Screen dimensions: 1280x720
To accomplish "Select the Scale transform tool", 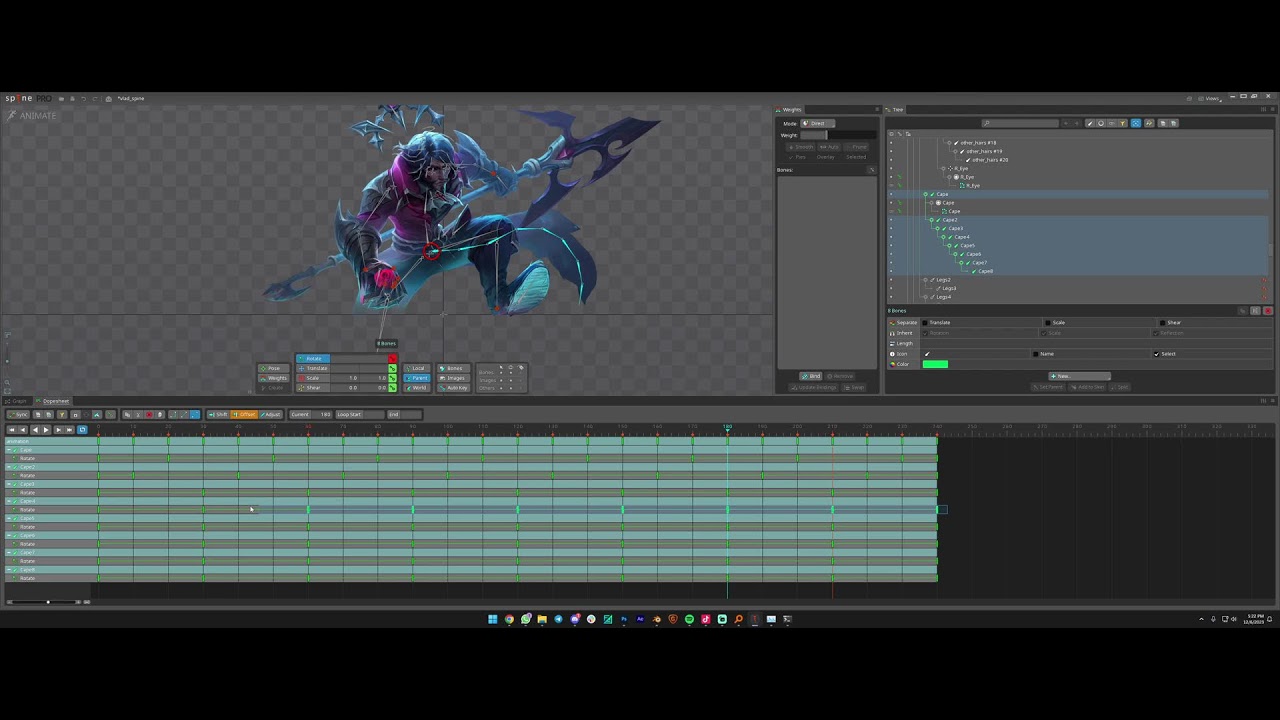I will 313,378.
